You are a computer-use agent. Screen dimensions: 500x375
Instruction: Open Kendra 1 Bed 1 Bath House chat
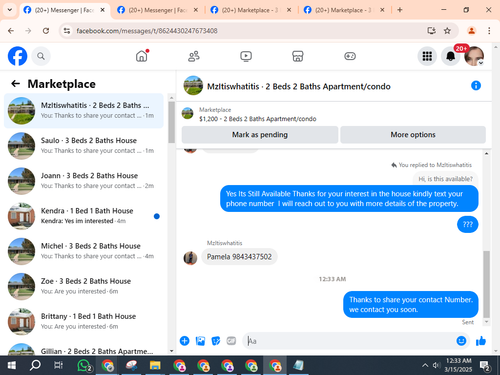pyautogui.click(x=84, y=216)
